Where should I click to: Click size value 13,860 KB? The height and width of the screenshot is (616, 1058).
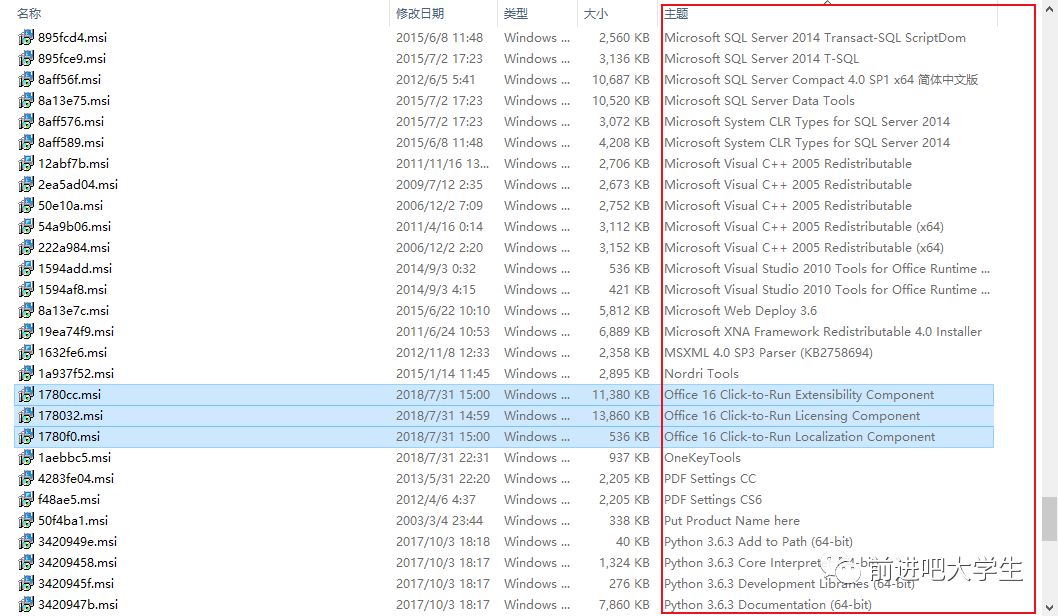coord(621,416)
